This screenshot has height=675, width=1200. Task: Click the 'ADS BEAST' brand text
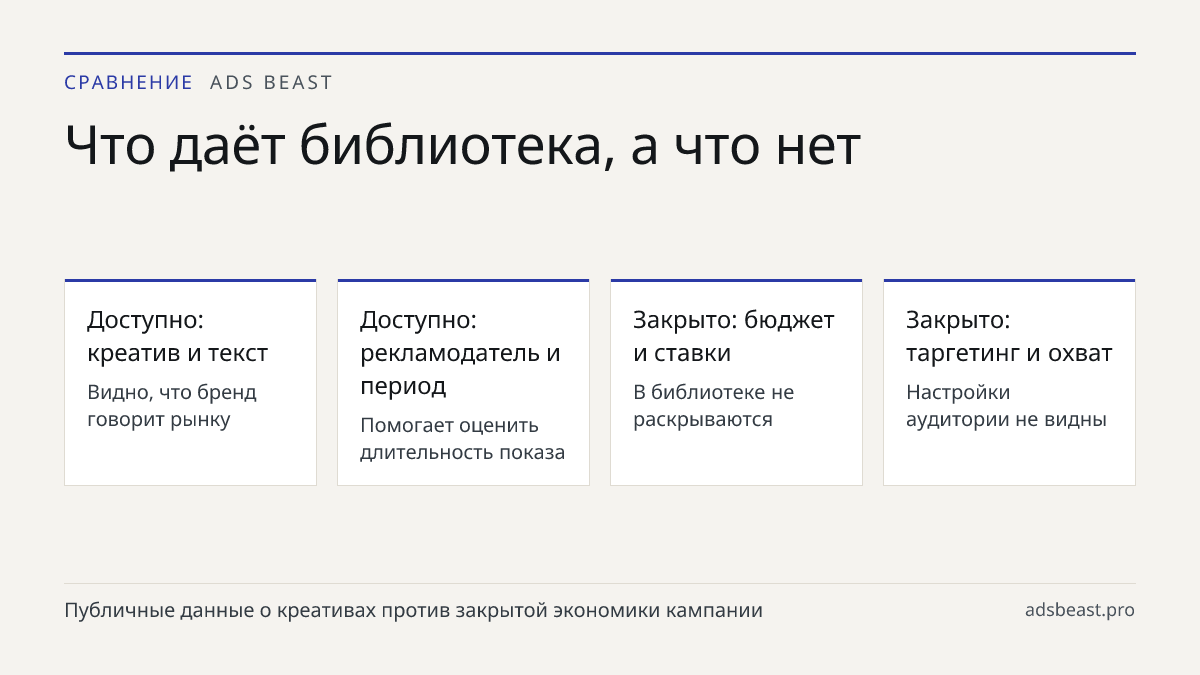click(271, 83)
